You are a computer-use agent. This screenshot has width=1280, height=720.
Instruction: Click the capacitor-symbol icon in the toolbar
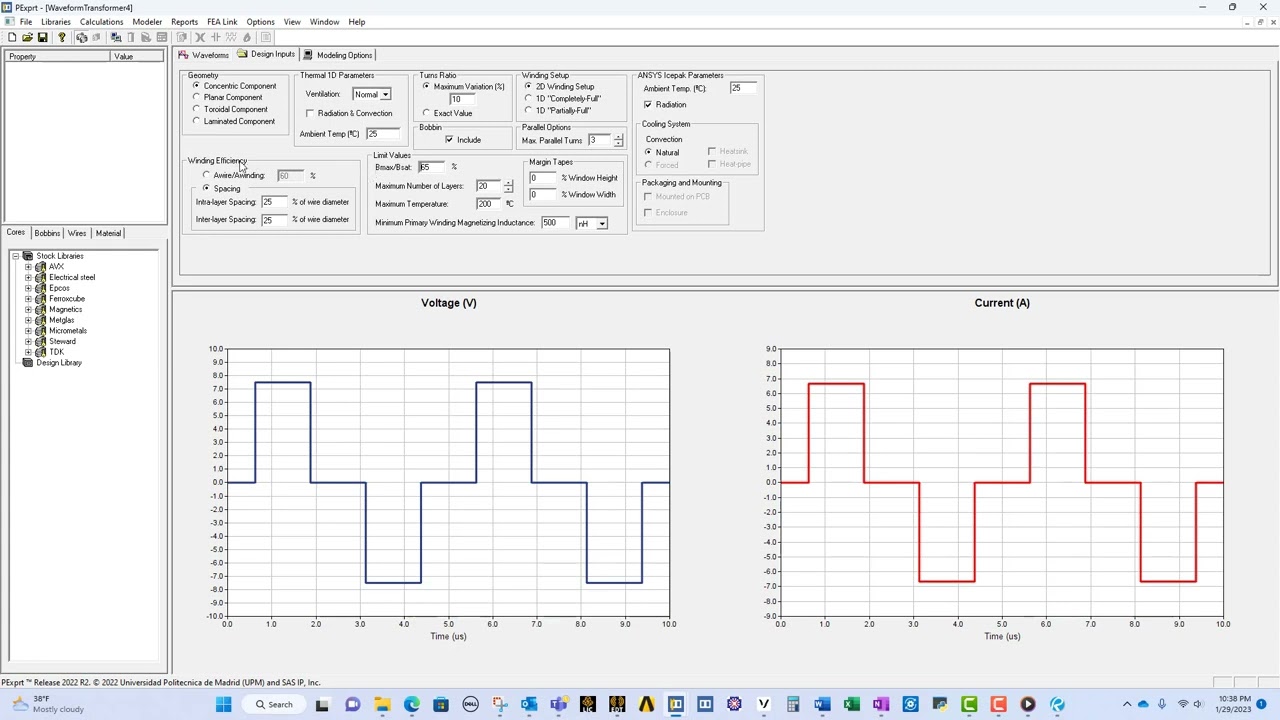[215, 37]
